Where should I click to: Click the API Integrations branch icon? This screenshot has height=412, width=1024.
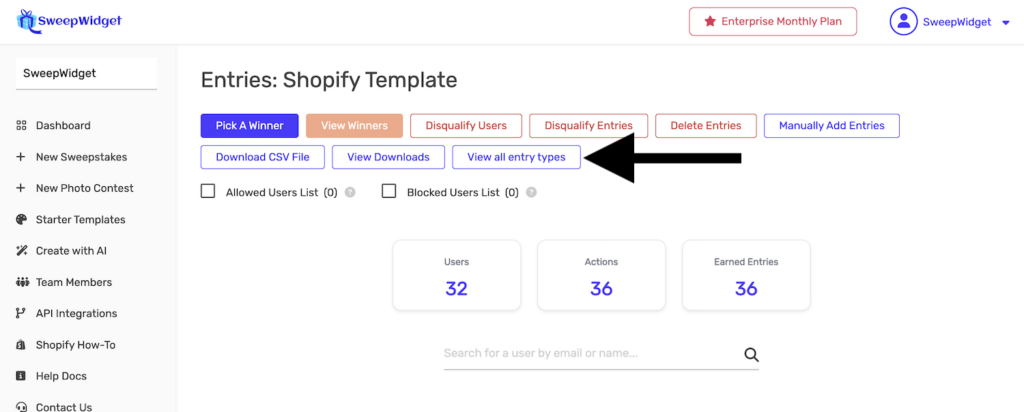21,314
